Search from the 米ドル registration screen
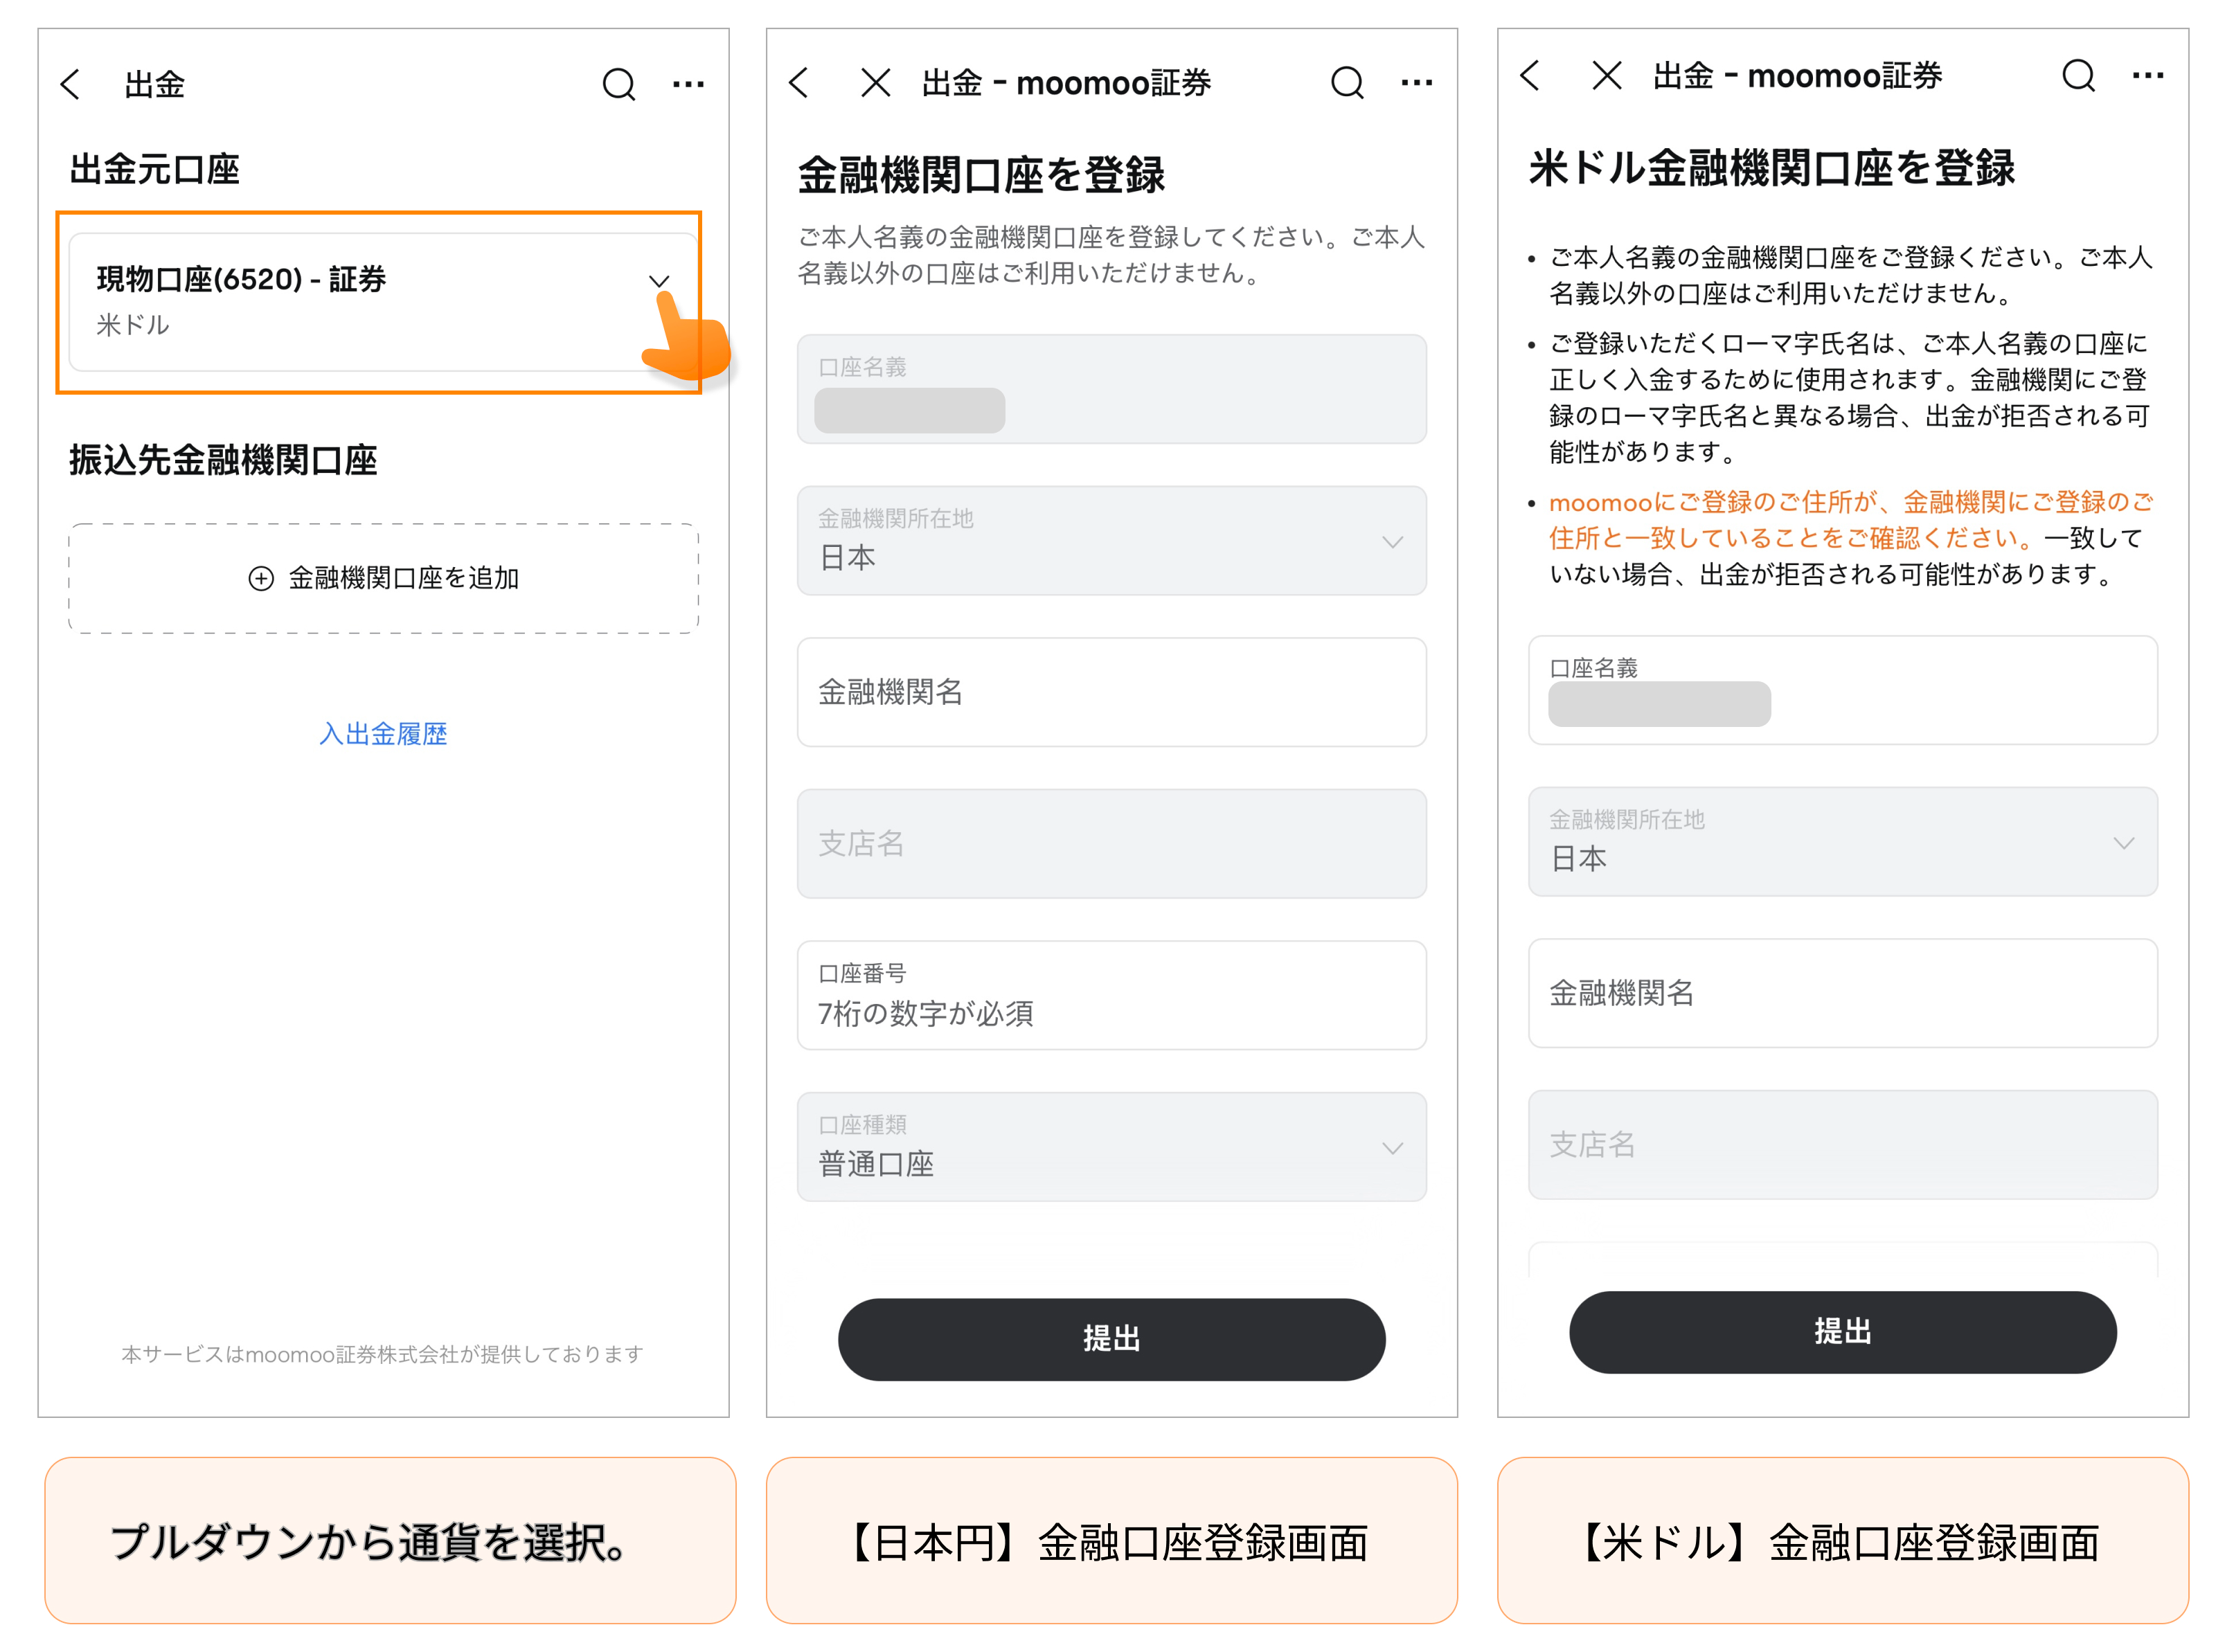The width and height of the screenshot is (2234, 1652). click(x=2078, y=76)
